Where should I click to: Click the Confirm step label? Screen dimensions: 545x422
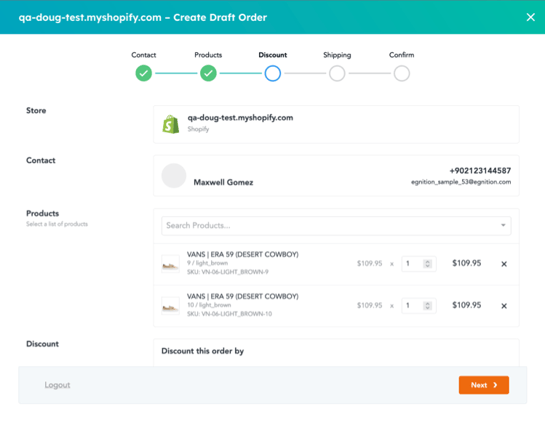tap(401, 55)
